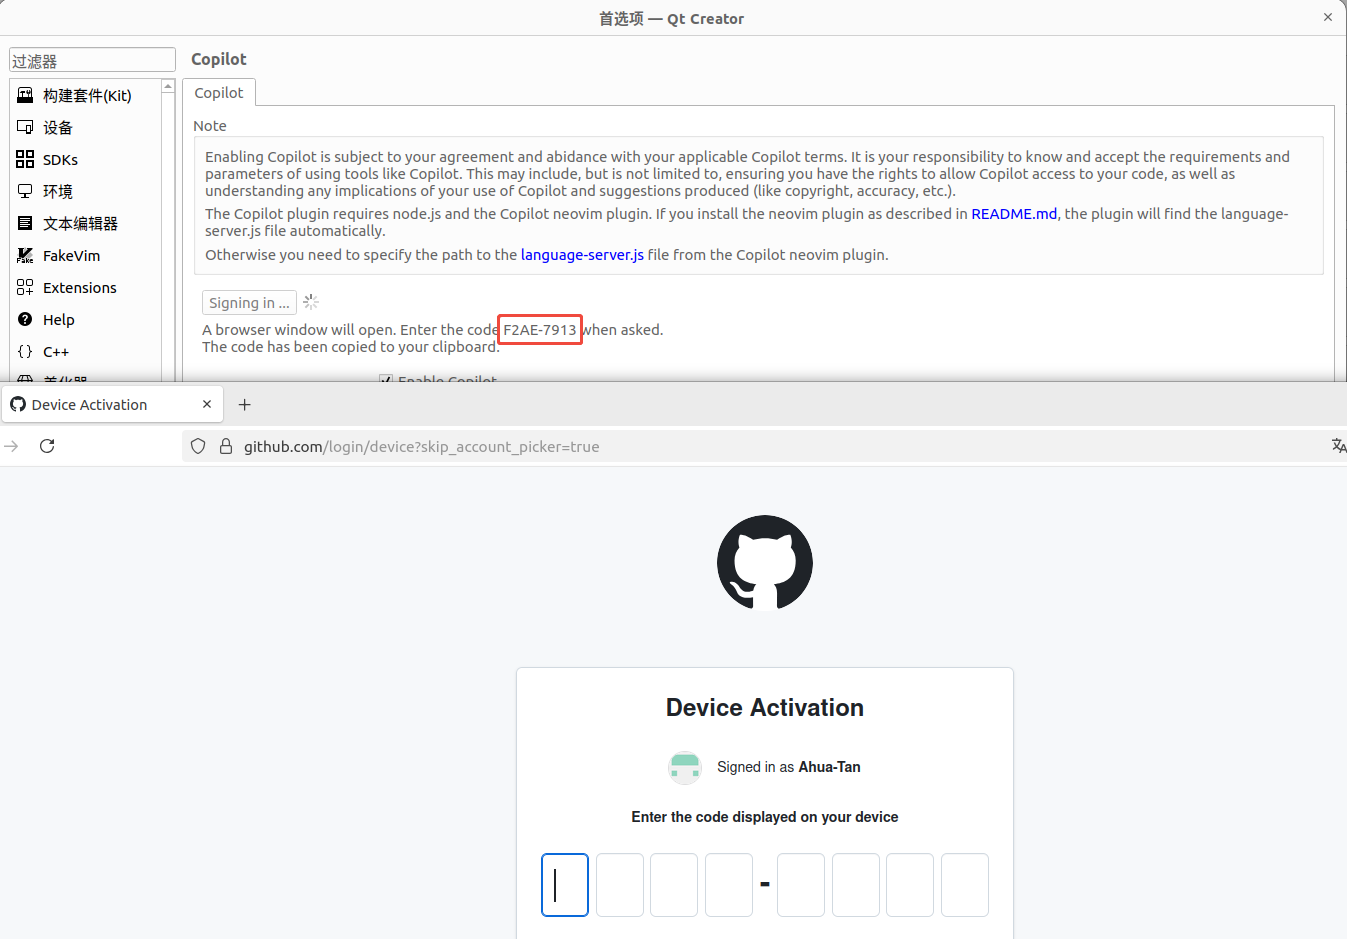
Task: Open the shield tracking protection icon
Action: tap(198, 446)
